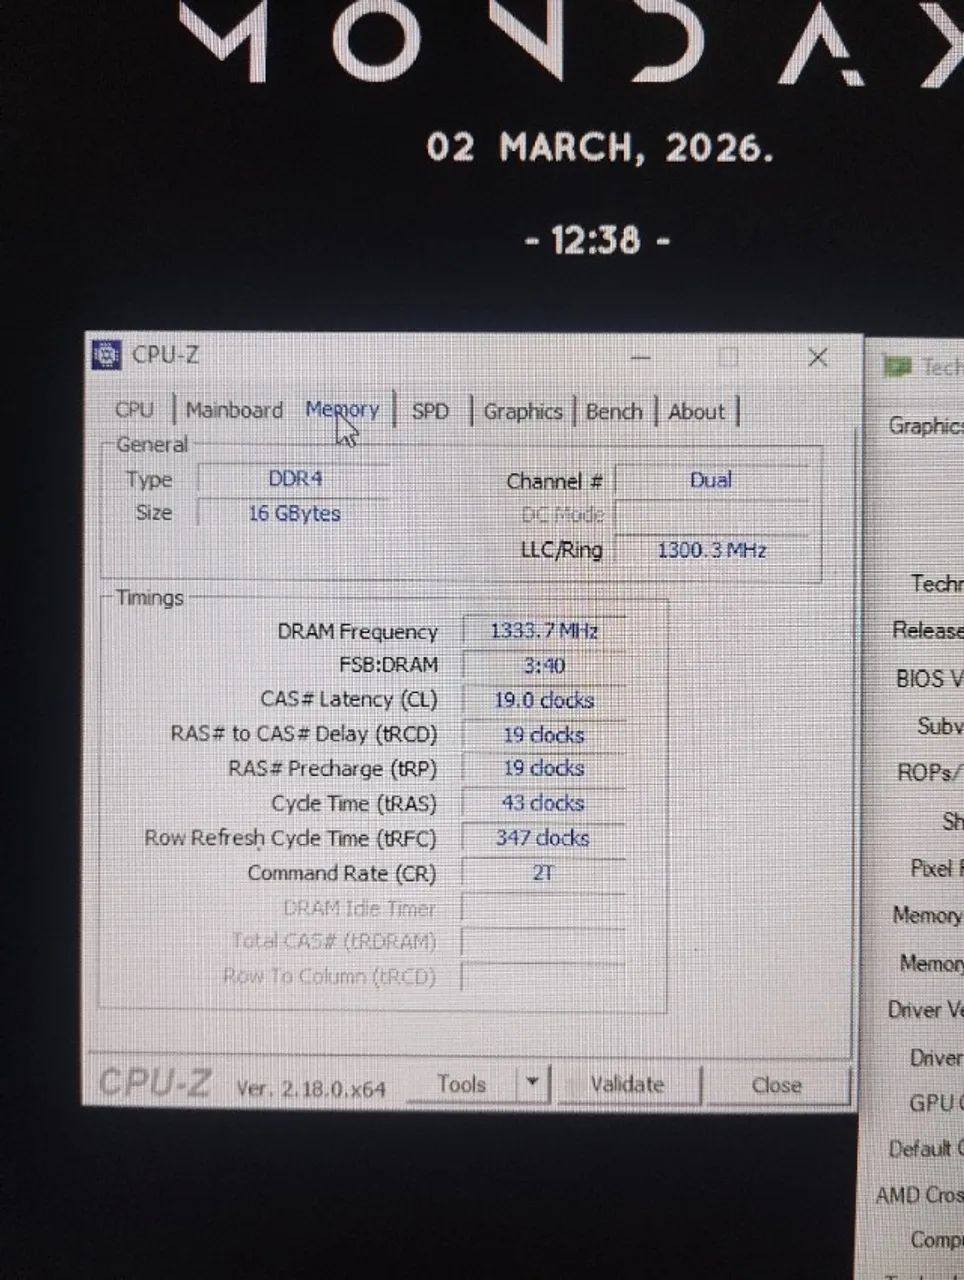Viewport: 964px width, 1280px height.
Task: Click the Validate button
Action: [627, 1085]
